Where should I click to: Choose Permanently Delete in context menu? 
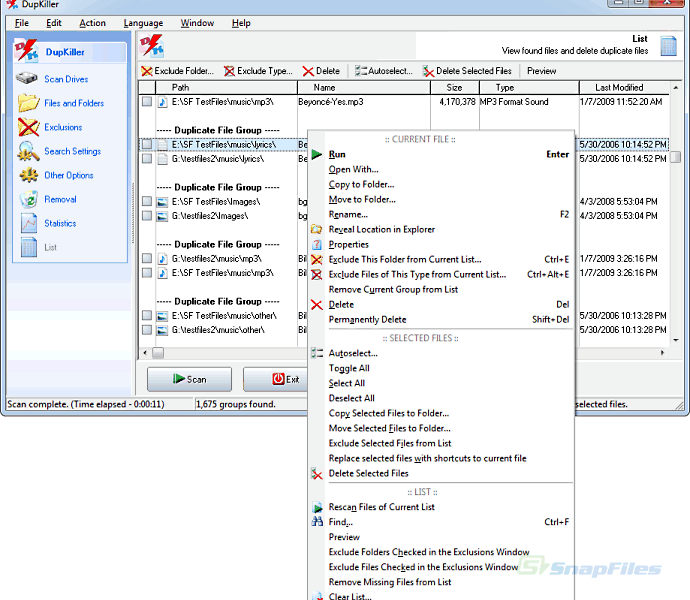[441, 320]
